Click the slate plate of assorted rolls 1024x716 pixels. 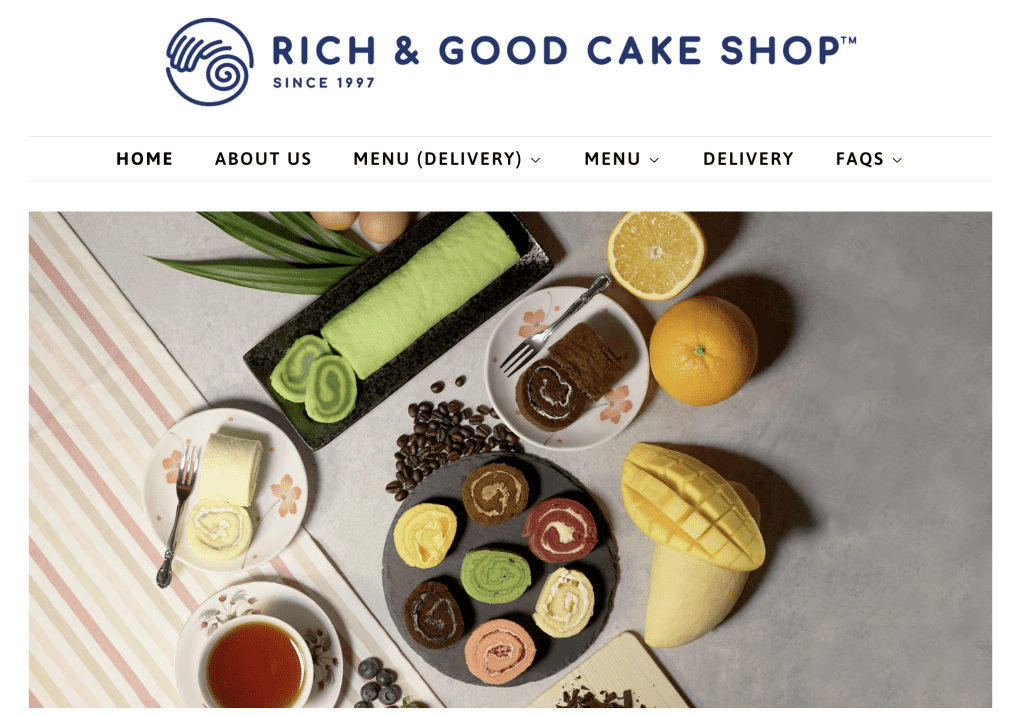(x=500, y=568)
